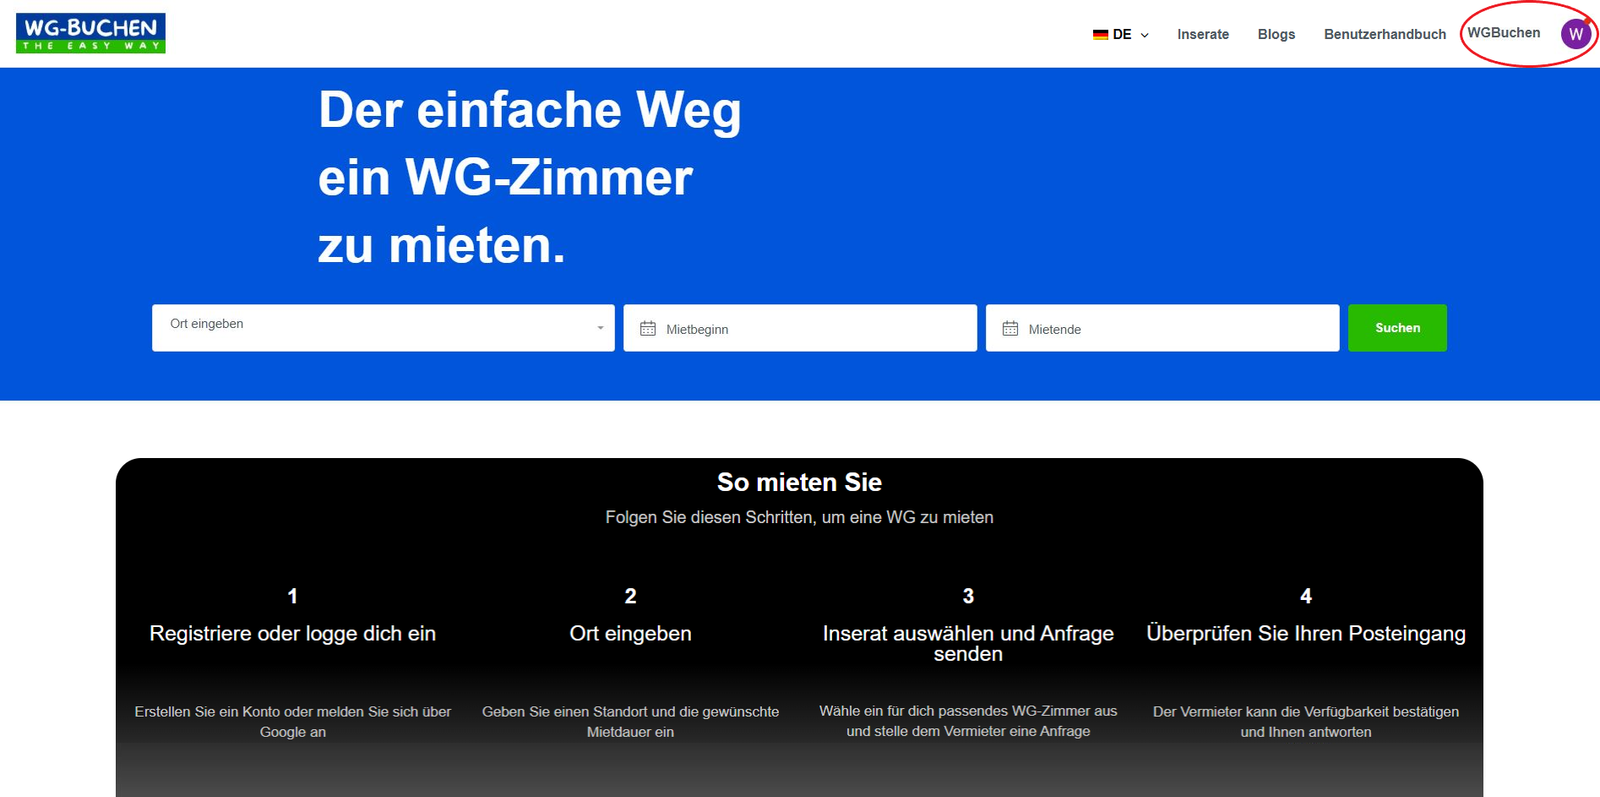Click 'Wähle ein für dich passendes' description
The image size is (1600, 797).
pos(968,721)
